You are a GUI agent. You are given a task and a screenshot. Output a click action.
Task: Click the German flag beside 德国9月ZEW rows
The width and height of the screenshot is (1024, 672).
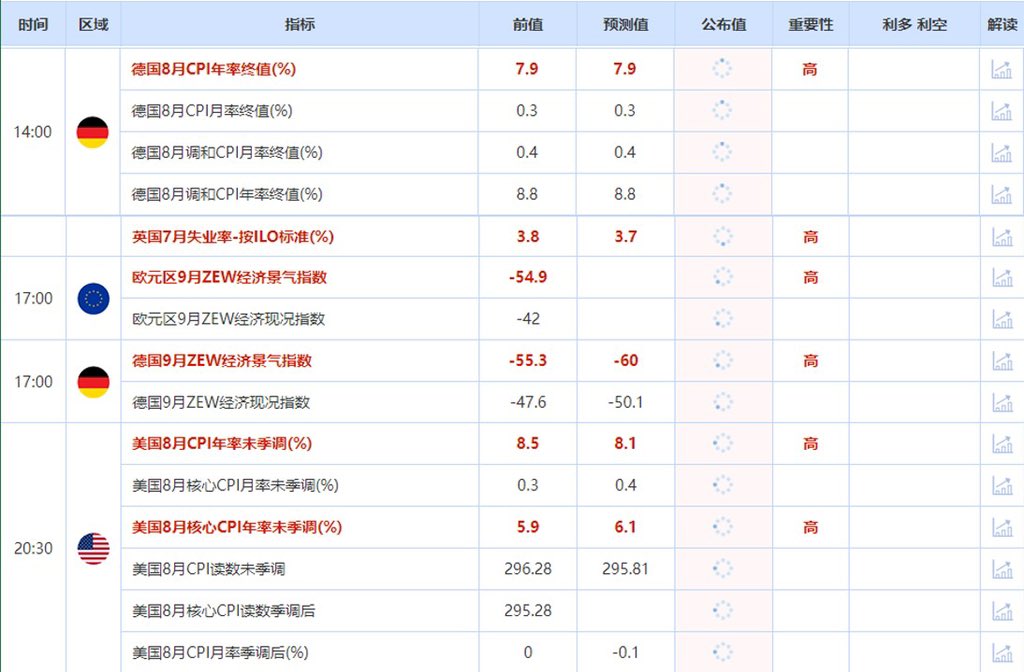(93, 382)
